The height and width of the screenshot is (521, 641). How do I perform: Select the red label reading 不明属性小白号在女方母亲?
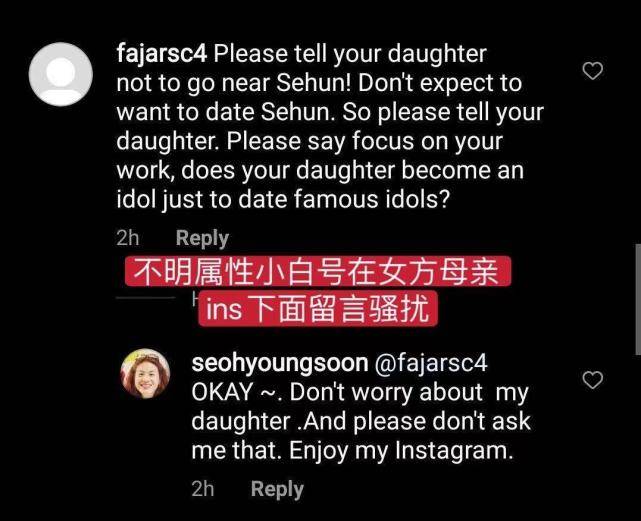click(x=318, y=271)
